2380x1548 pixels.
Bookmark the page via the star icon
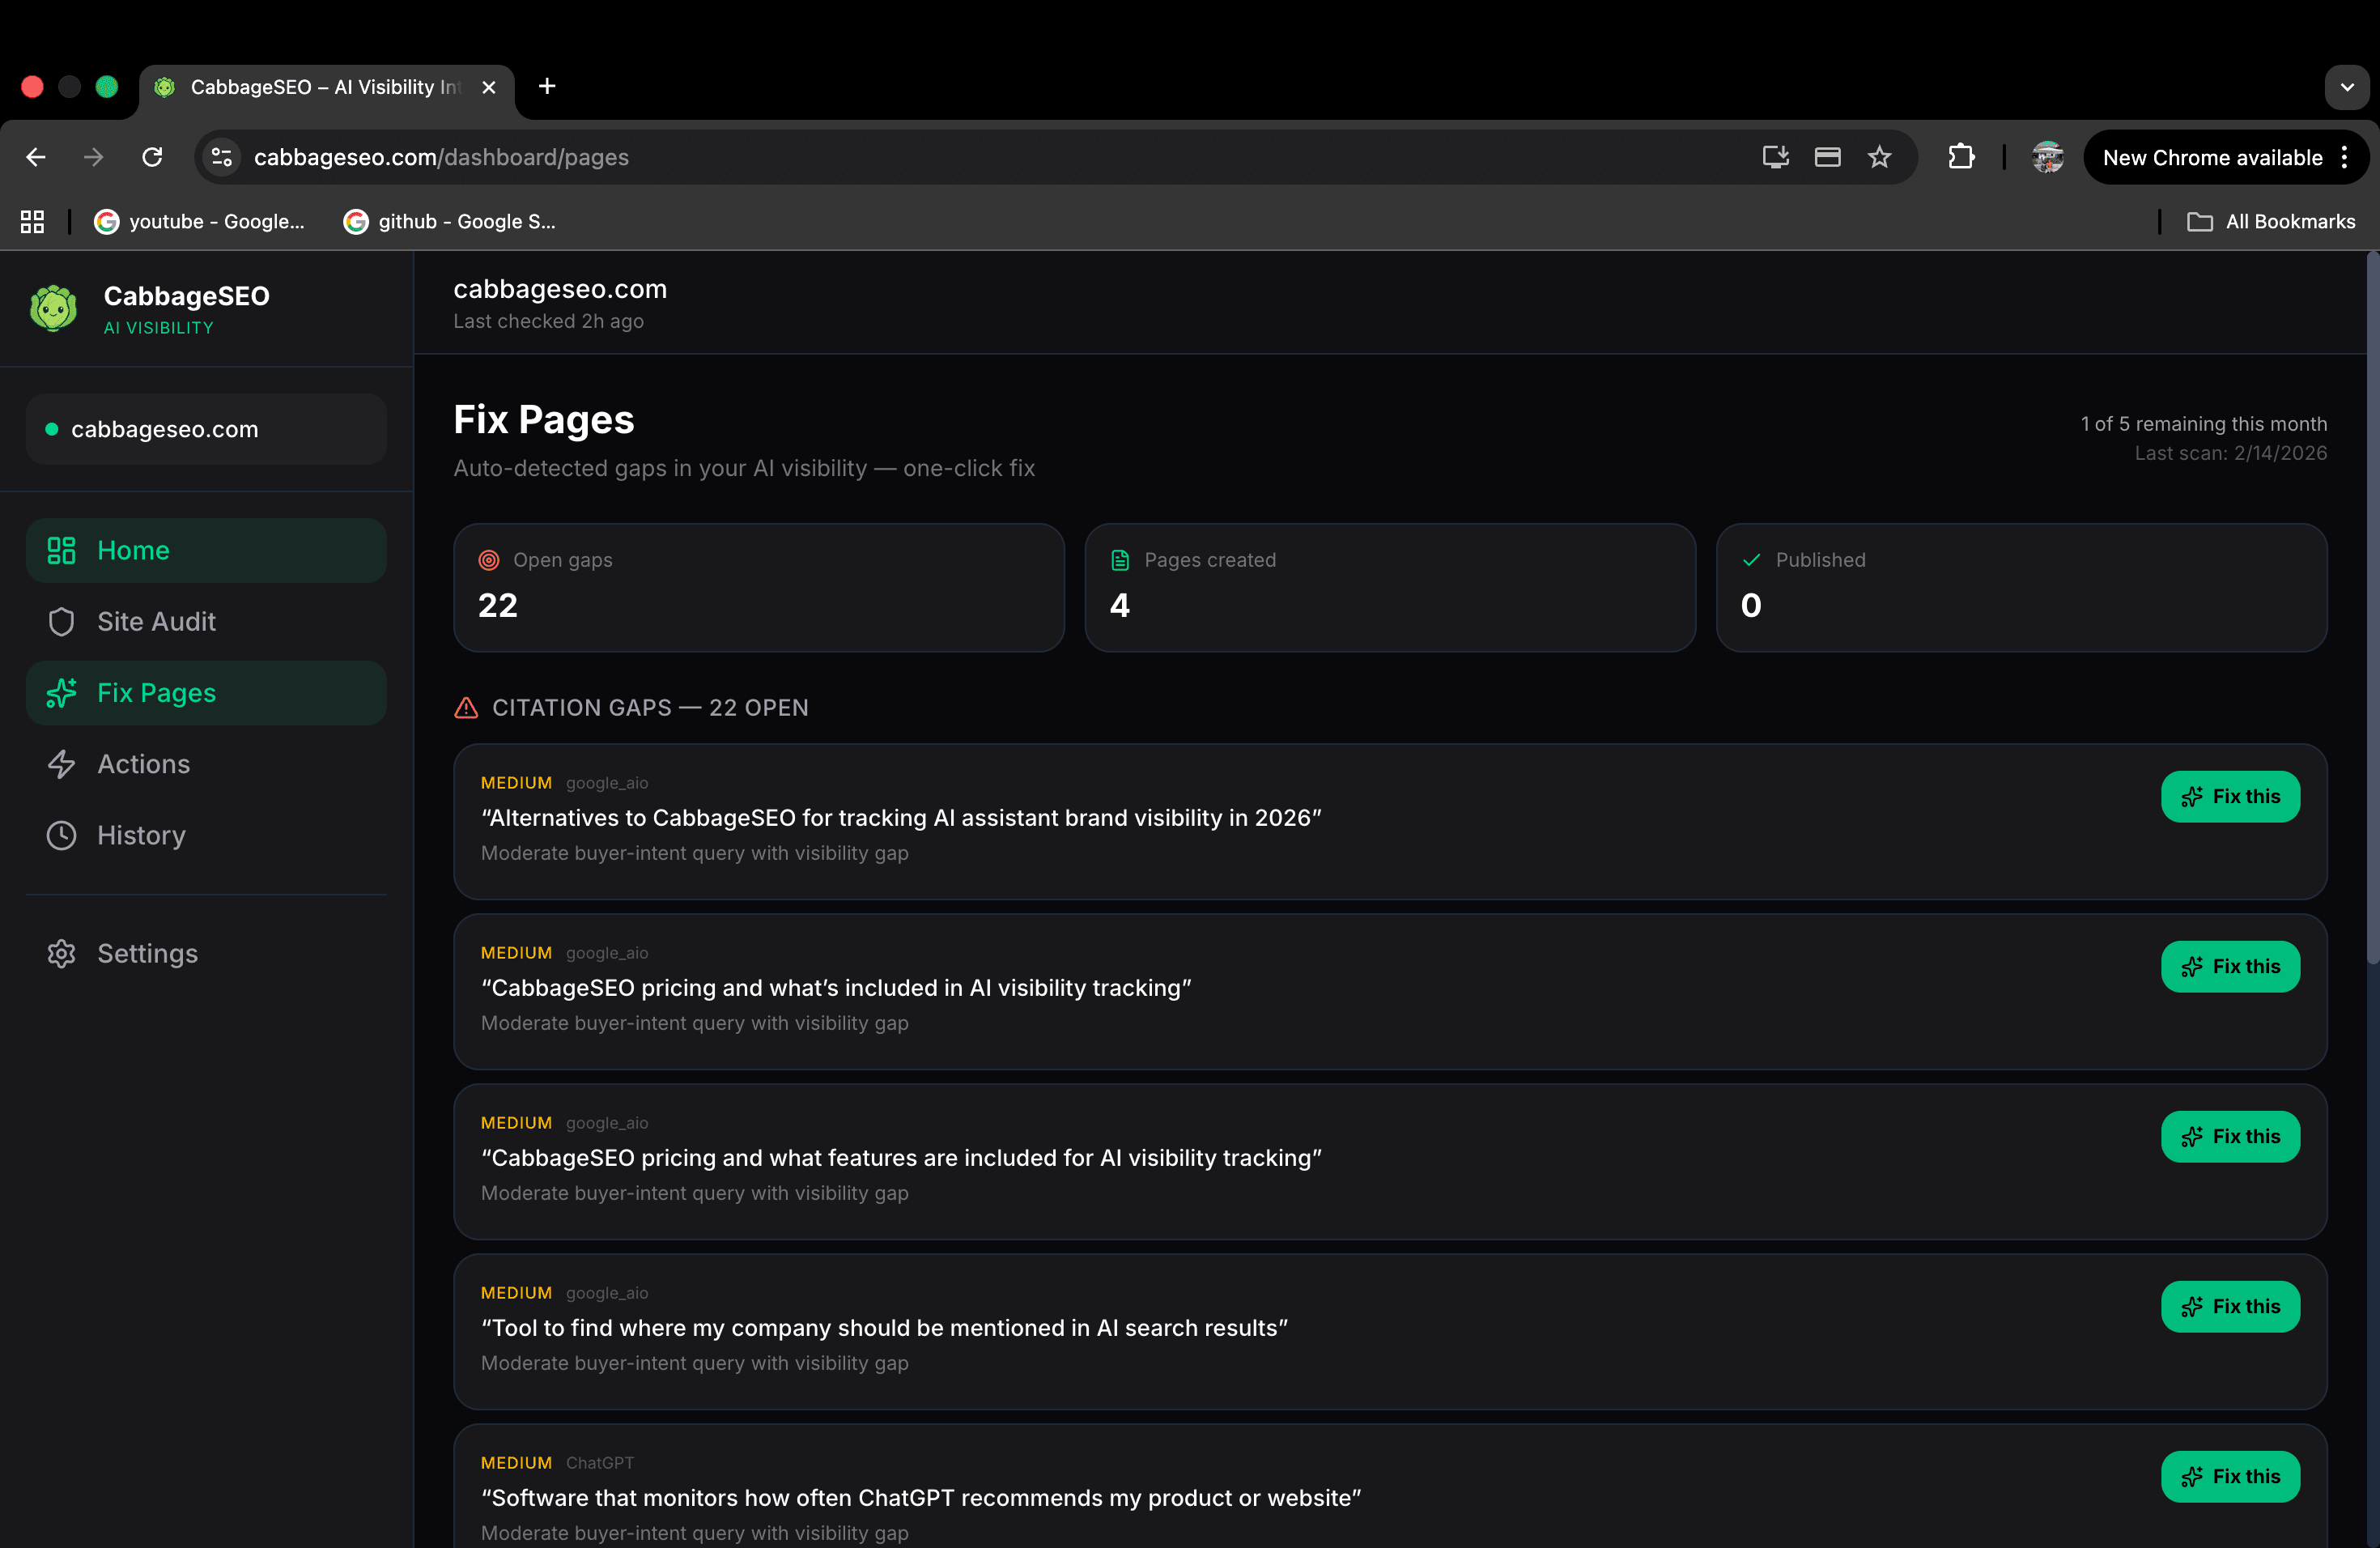tap(1879, 157)
